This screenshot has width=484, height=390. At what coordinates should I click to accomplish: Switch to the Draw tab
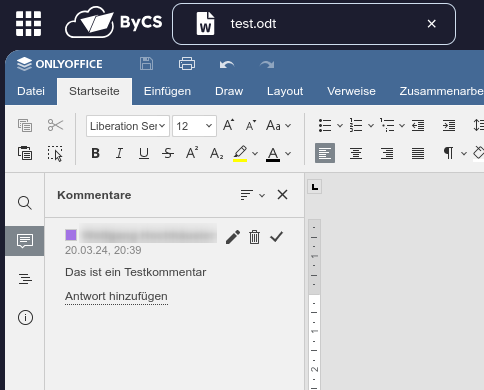point(229,91)
